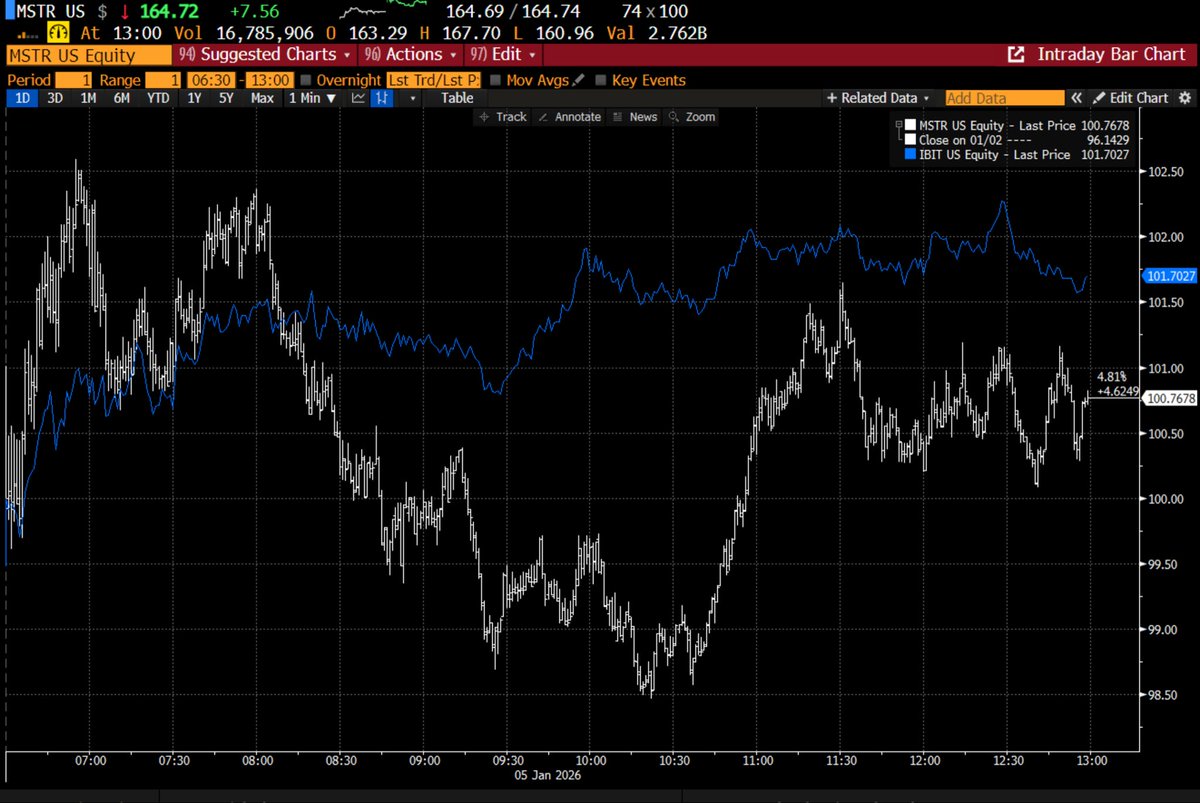Open the chart type options arrow dropdown
This screenshot has height=803, width=1200.
411,98
